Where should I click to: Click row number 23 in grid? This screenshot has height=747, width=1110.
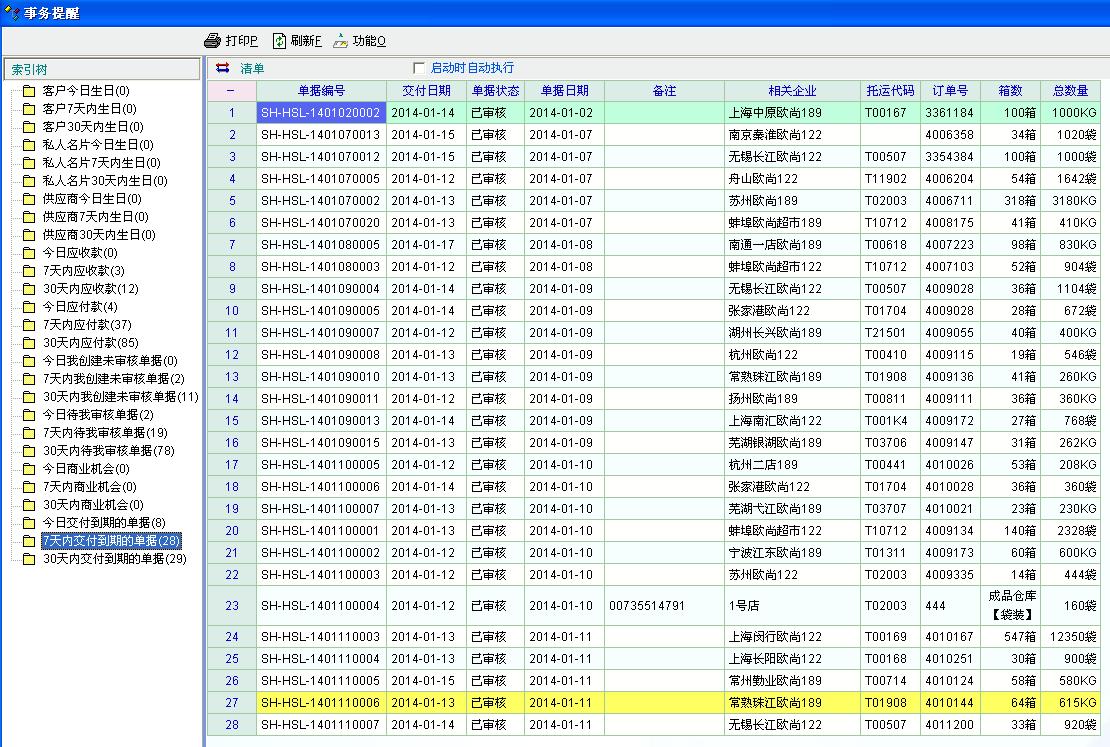point(232,606)
